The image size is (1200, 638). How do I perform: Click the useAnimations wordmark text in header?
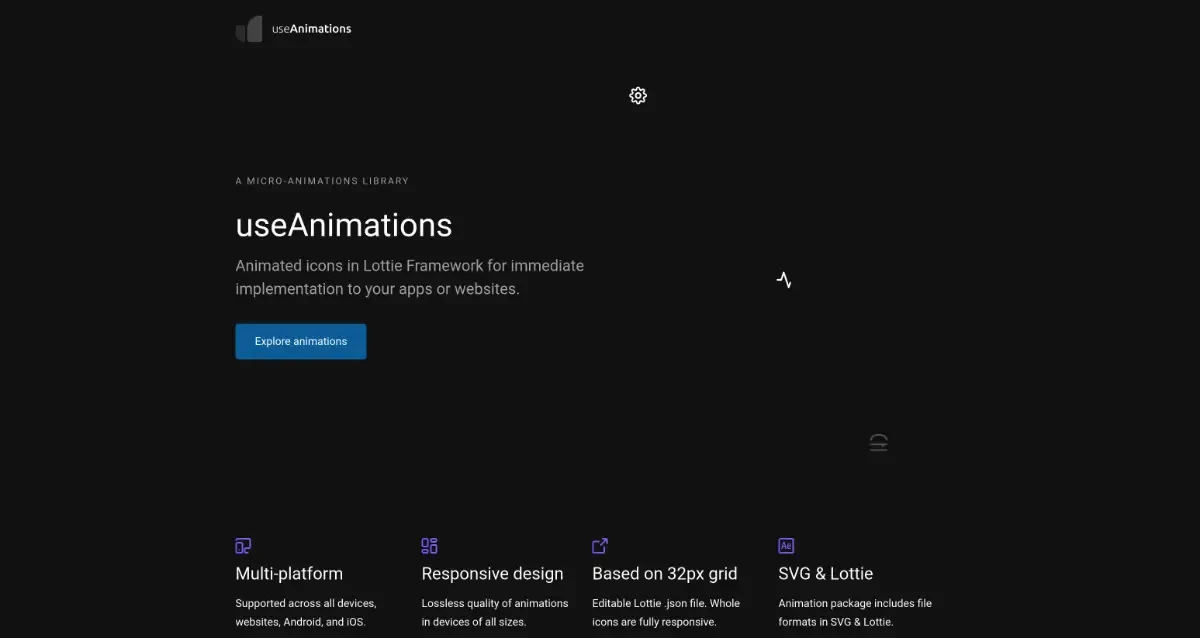click(310, 29)
